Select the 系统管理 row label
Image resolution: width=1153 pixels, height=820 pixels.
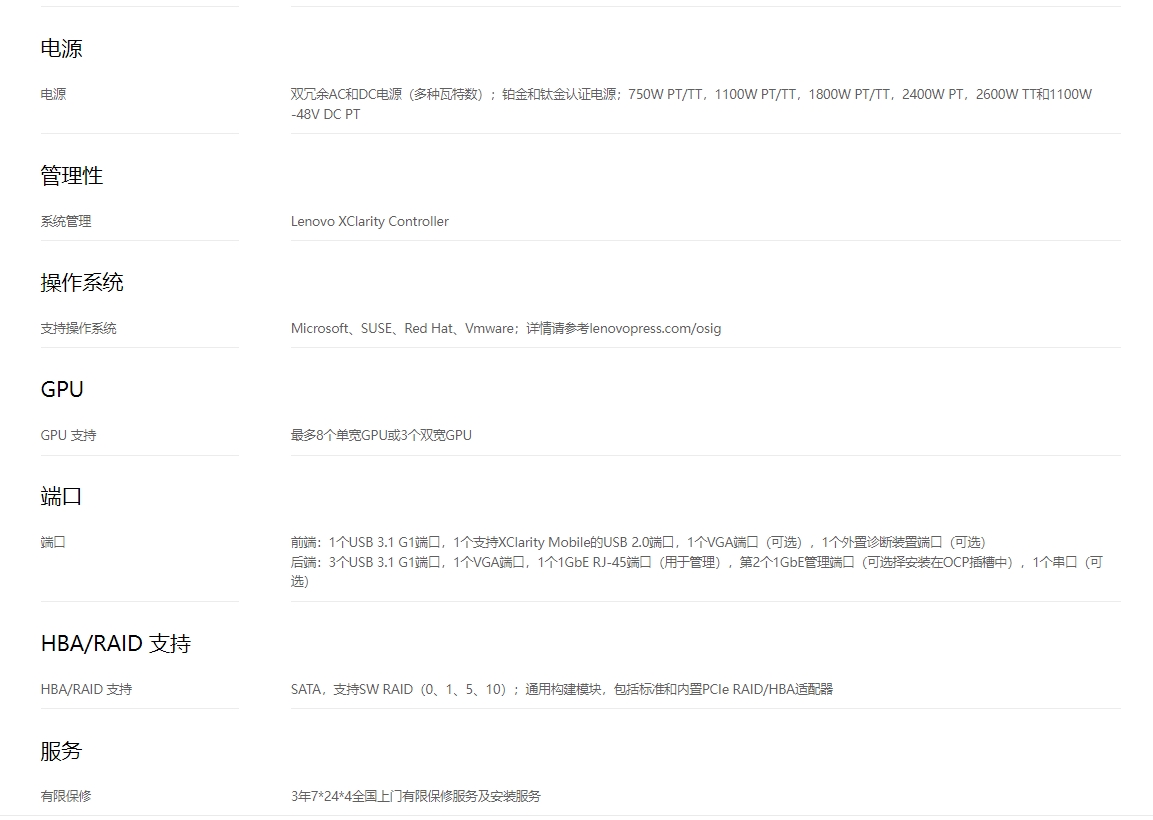65,221
